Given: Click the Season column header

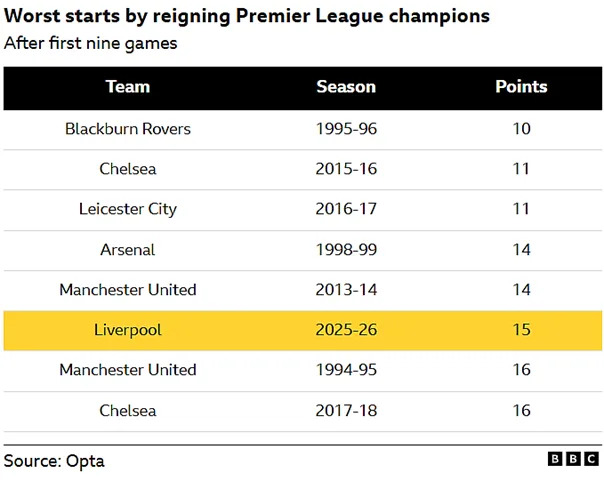Looking at the screenshot, I should click(x=346, y=87).
